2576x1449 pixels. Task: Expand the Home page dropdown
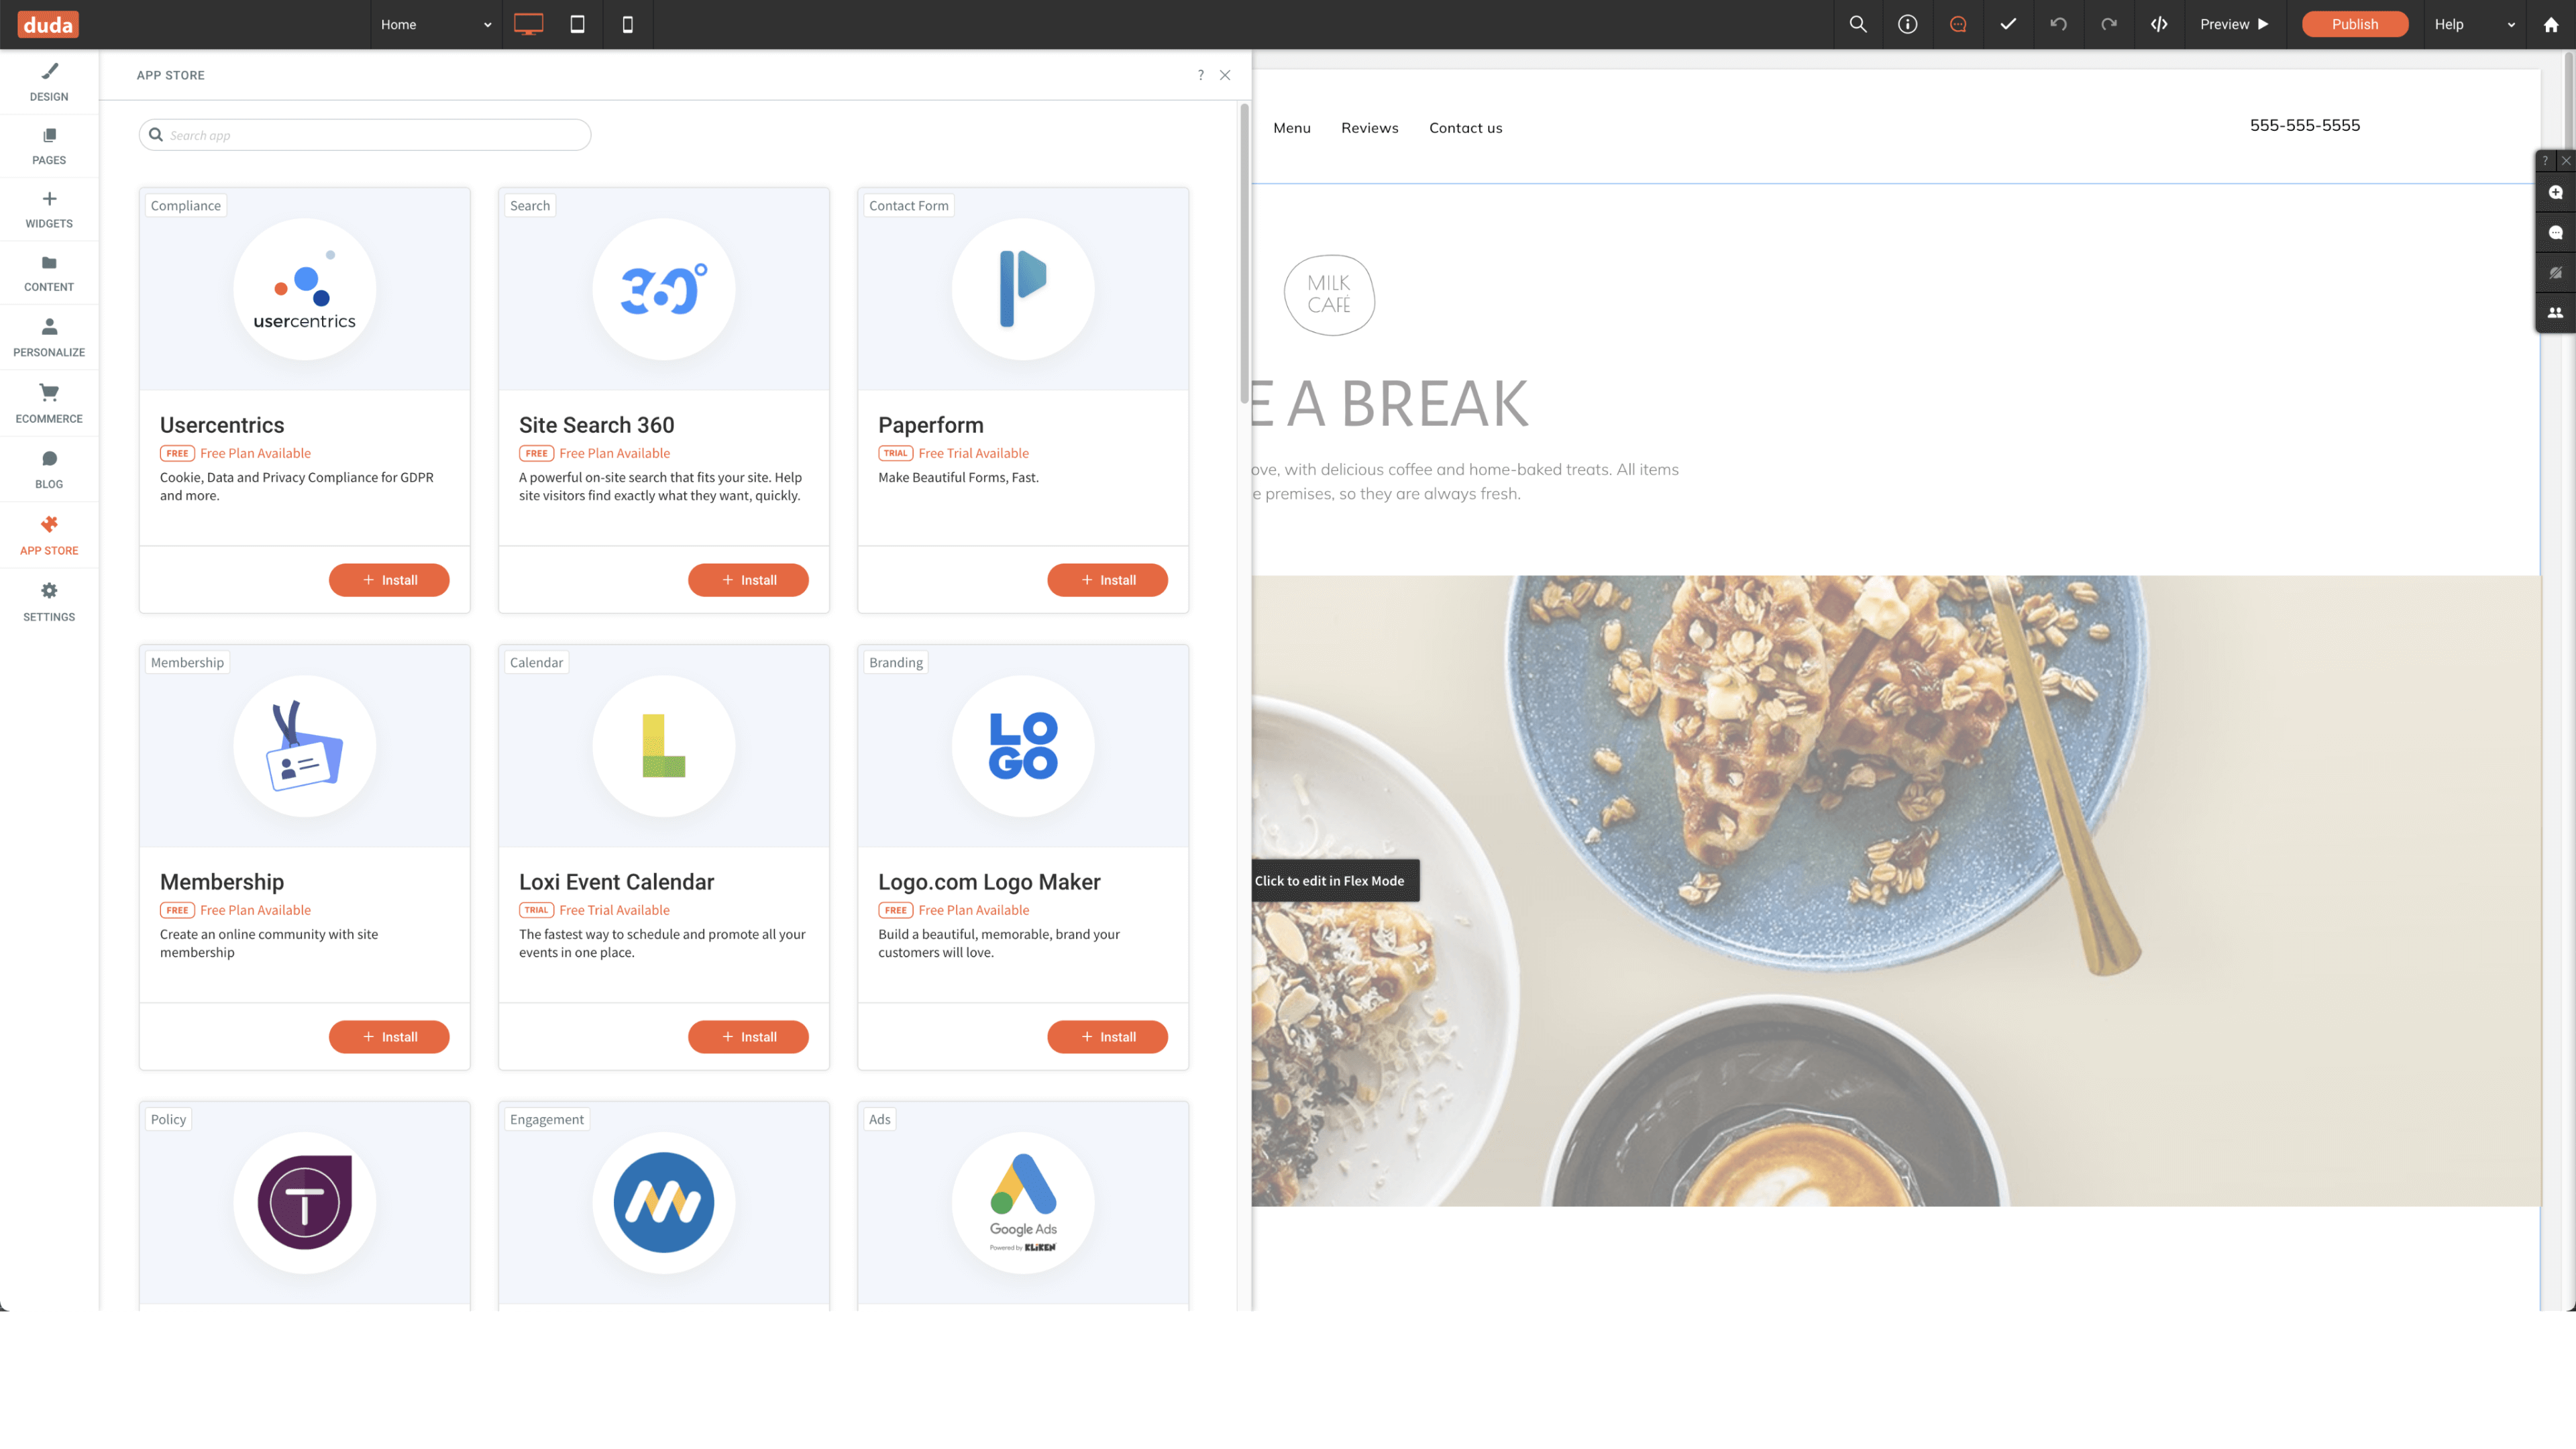click(x=486, y=23)
